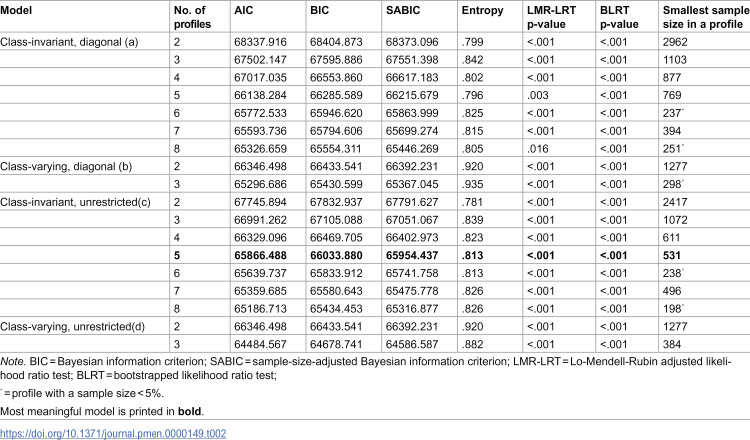This screenshot has height=440, width=750.
Task: Select the LMR-LRT p-value header
Action: (x=551, y=17)
